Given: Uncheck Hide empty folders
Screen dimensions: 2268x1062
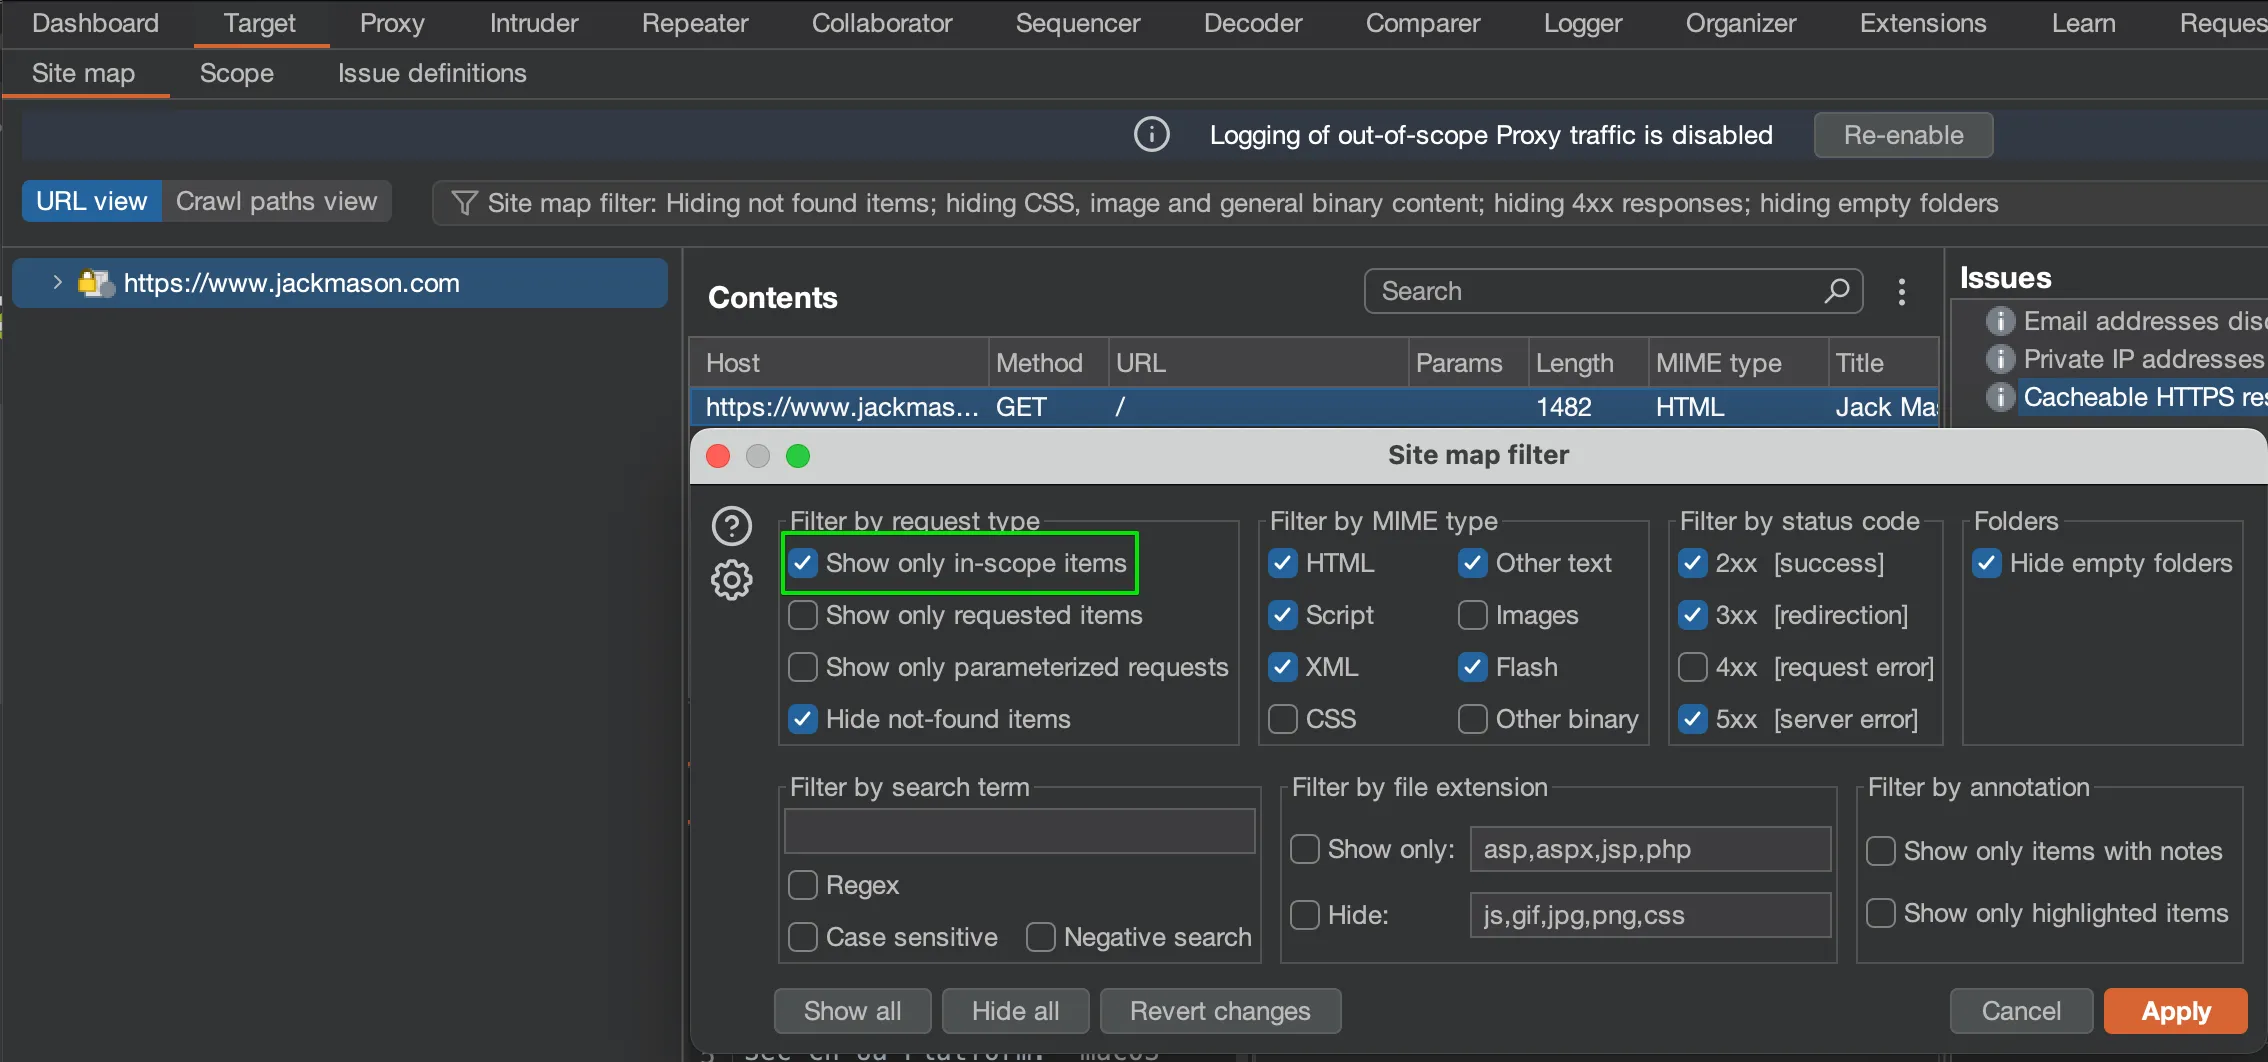Looking at the screenshot, I should pos(1987,563).
